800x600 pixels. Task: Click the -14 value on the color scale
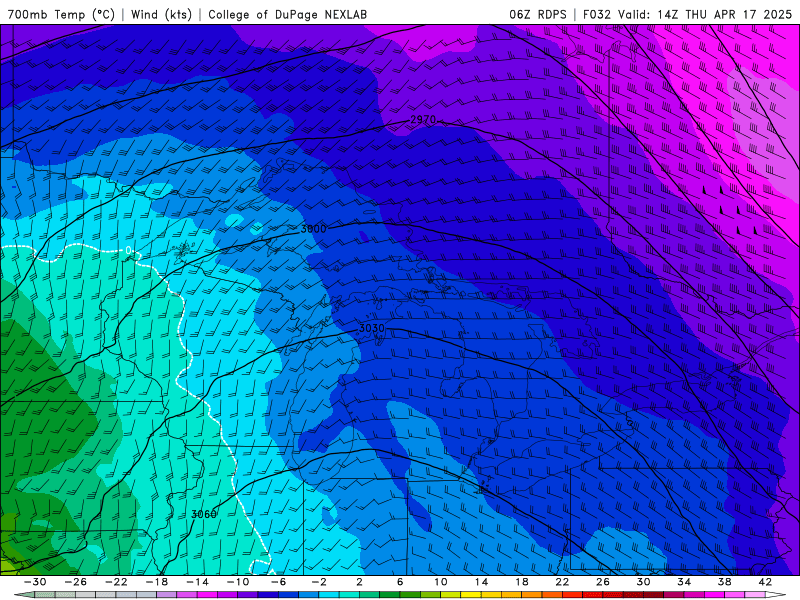pyautogui.click(x=197, y=582)
